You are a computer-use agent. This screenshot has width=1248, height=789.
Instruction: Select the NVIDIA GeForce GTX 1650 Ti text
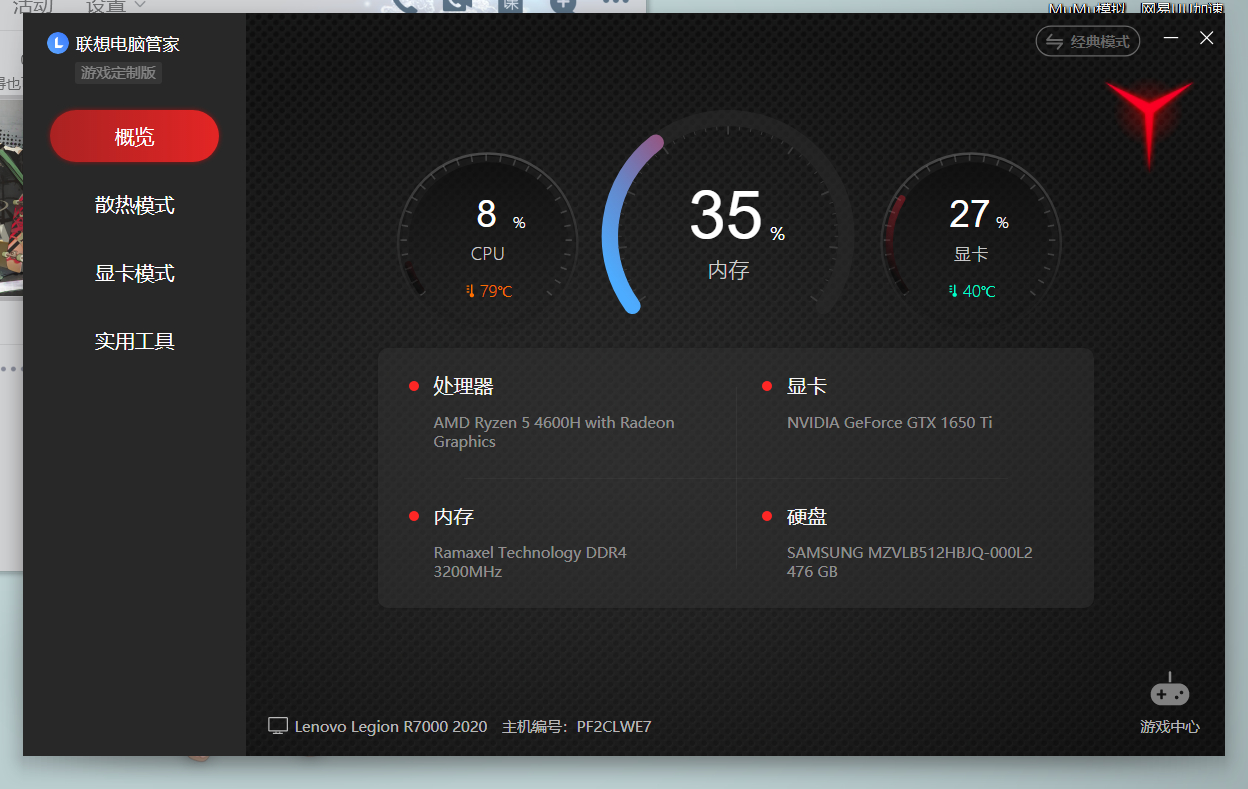890,422
